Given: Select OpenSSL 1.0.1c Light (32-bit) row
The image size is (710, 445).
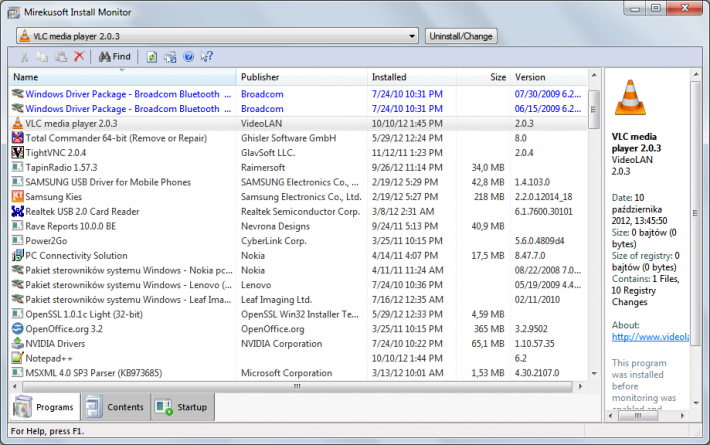Looking at the screenshot, I should (298, 314).
